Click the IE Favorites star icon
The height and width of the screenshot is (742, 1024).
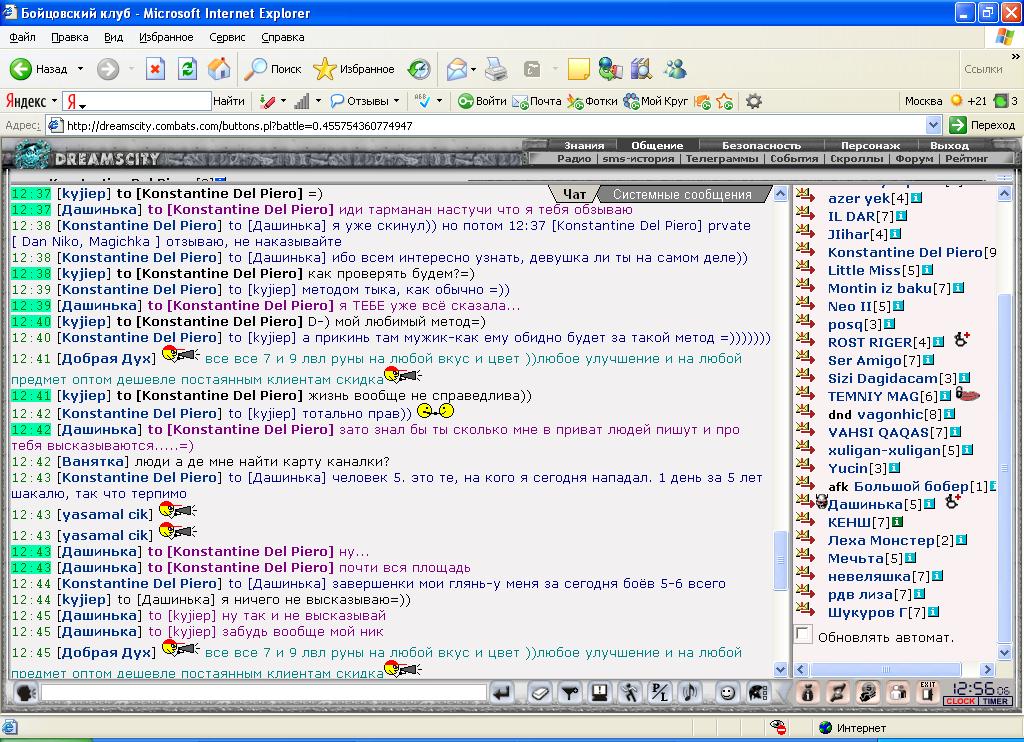pyautogui.click(x=325, y=69)
